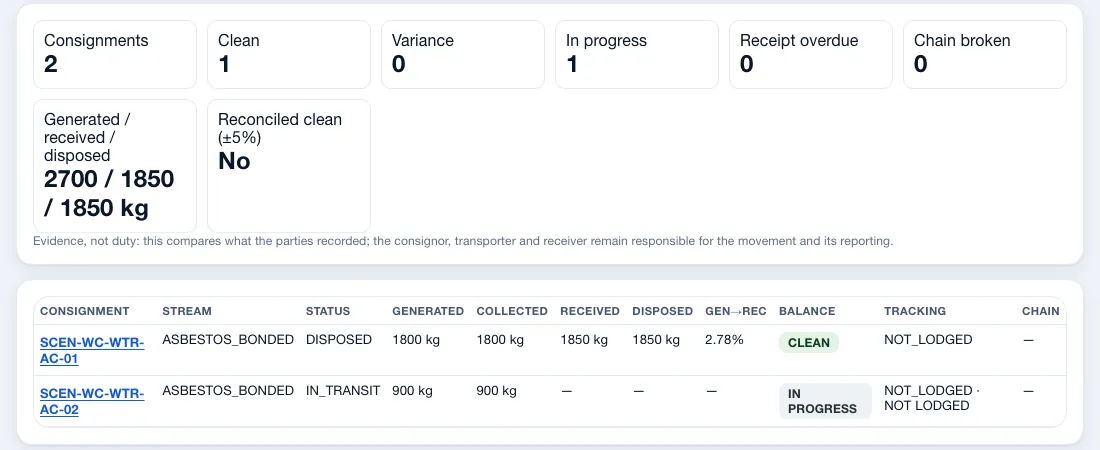Click NOT_LODGED tracking in AC-01 row
The image size is (1100, 450).
pyautogui.click(x=928, y=340)
